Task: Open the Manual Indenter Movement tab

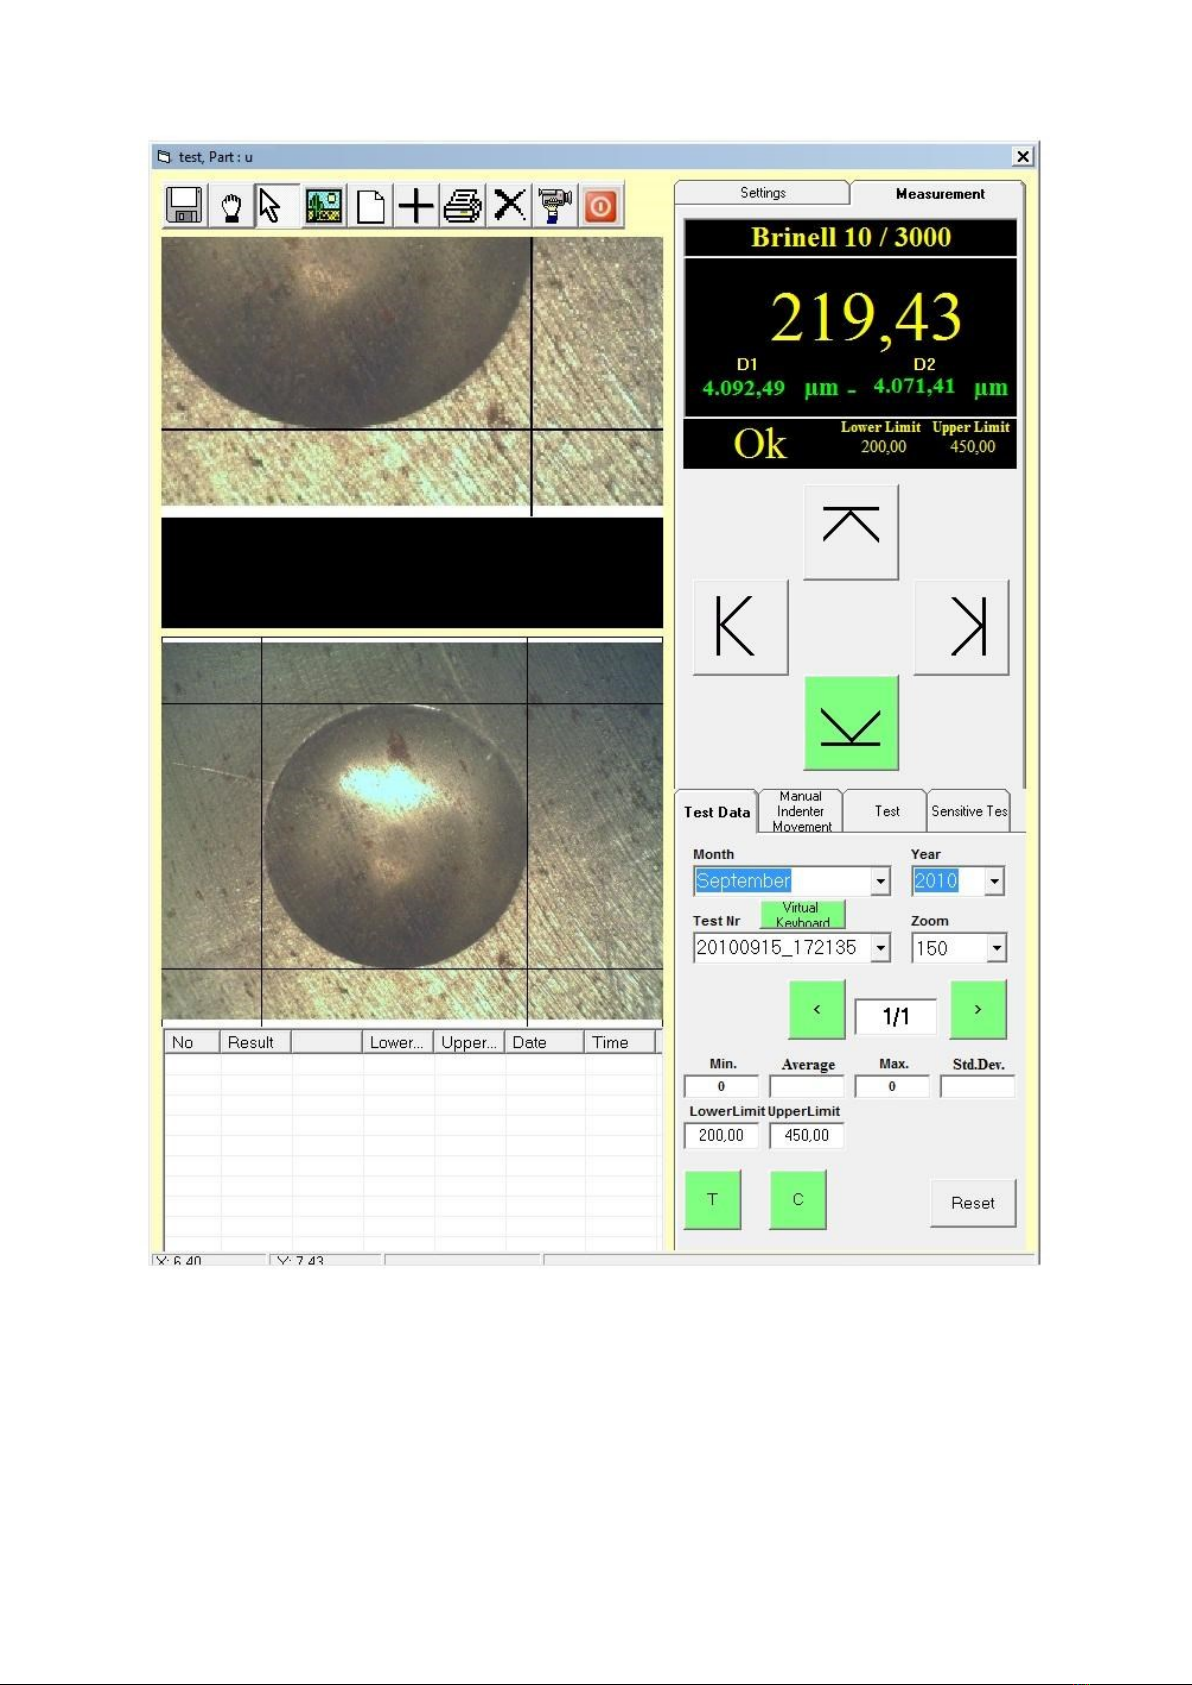Action: click(800, 811)
